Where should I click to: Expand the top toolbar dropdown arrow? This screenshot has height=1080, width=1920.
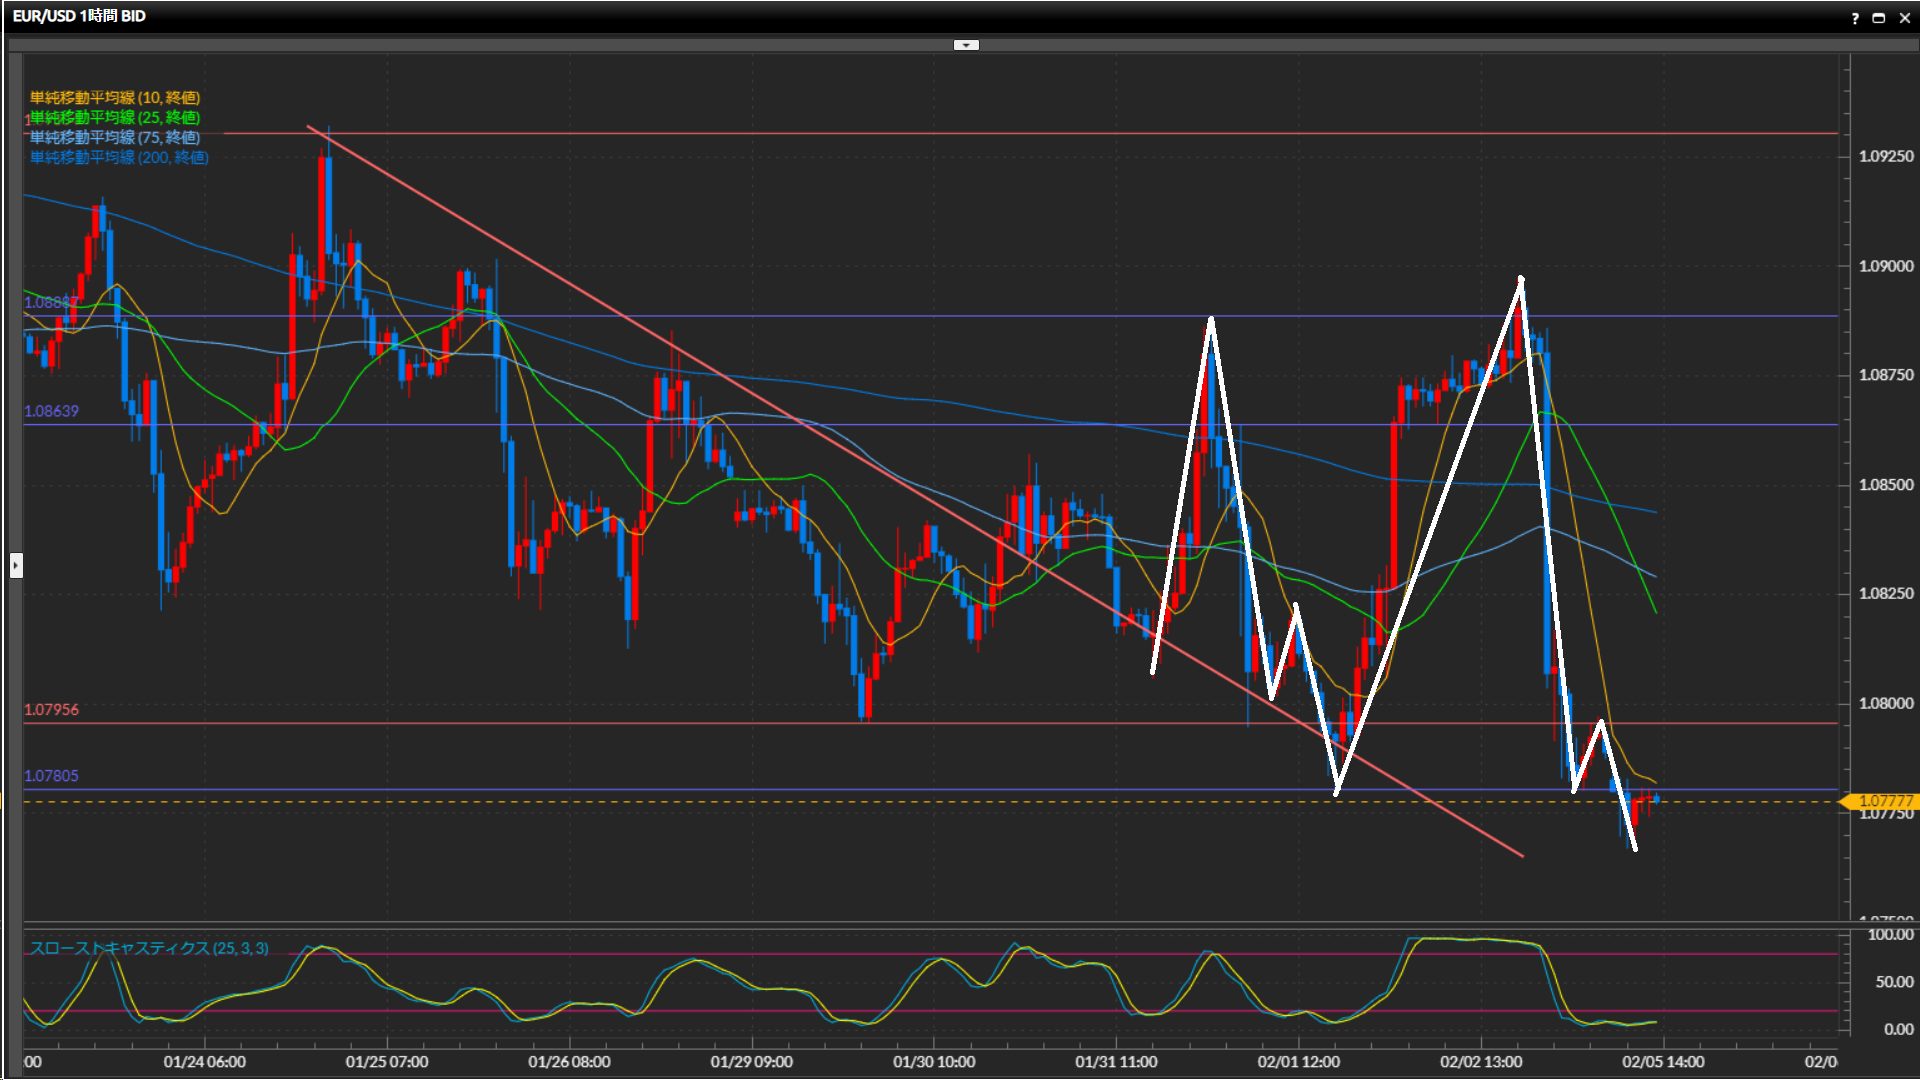click(x=966, y=45)
